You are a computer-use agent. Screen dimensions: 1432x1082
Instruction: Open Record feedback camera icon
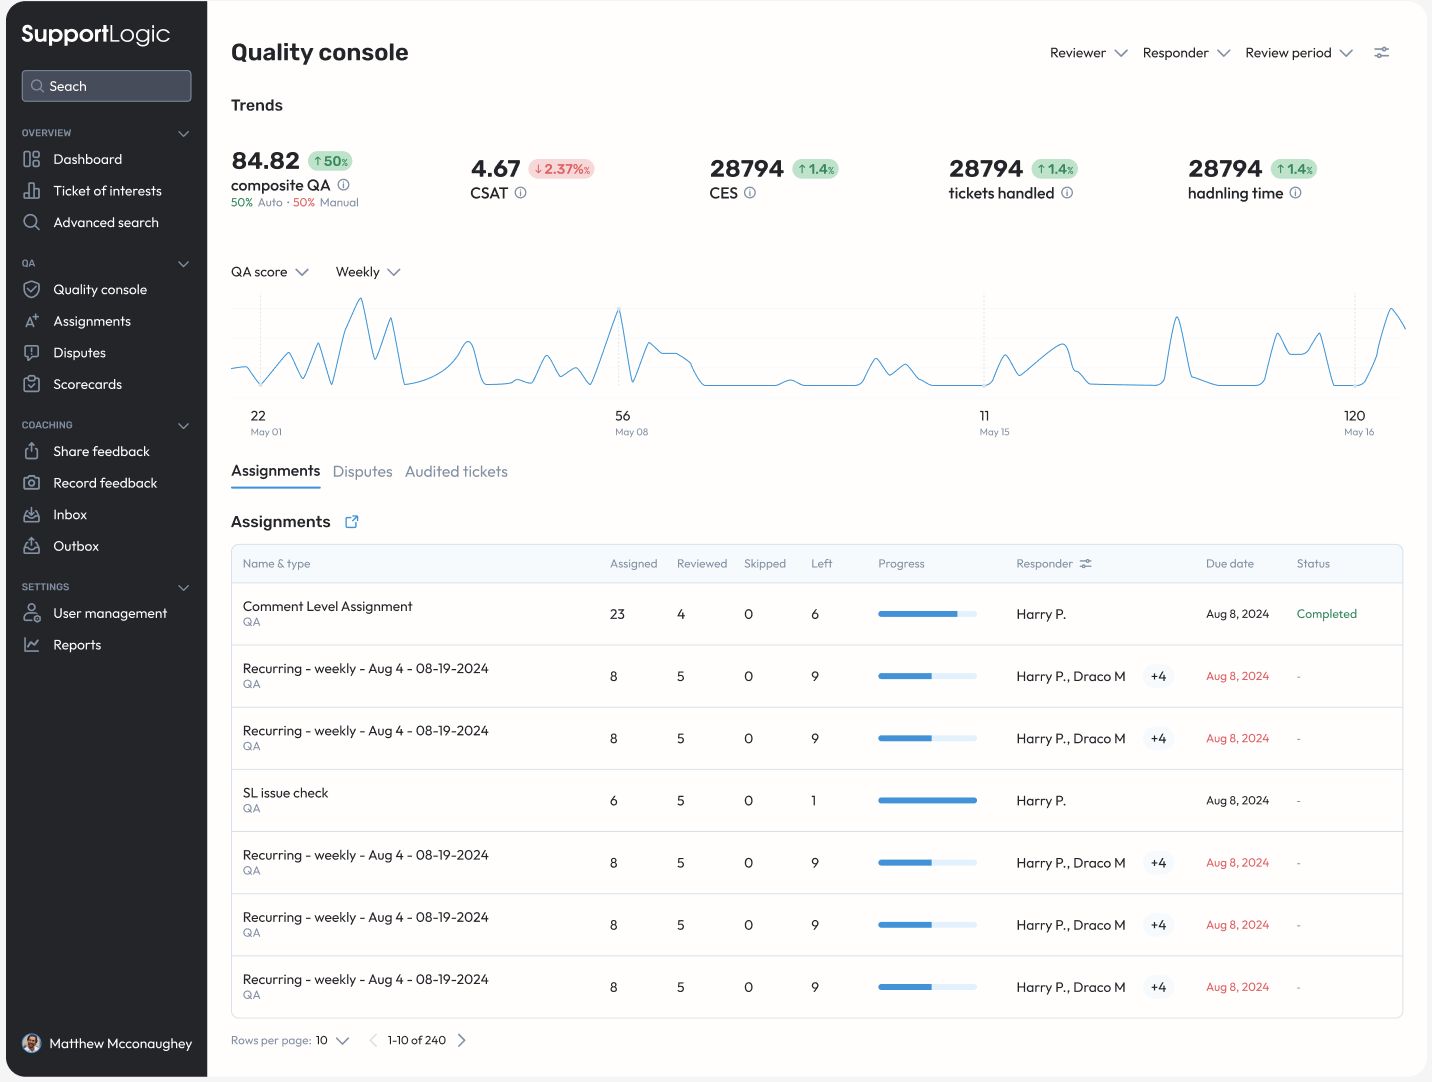(x=32, y=483)
